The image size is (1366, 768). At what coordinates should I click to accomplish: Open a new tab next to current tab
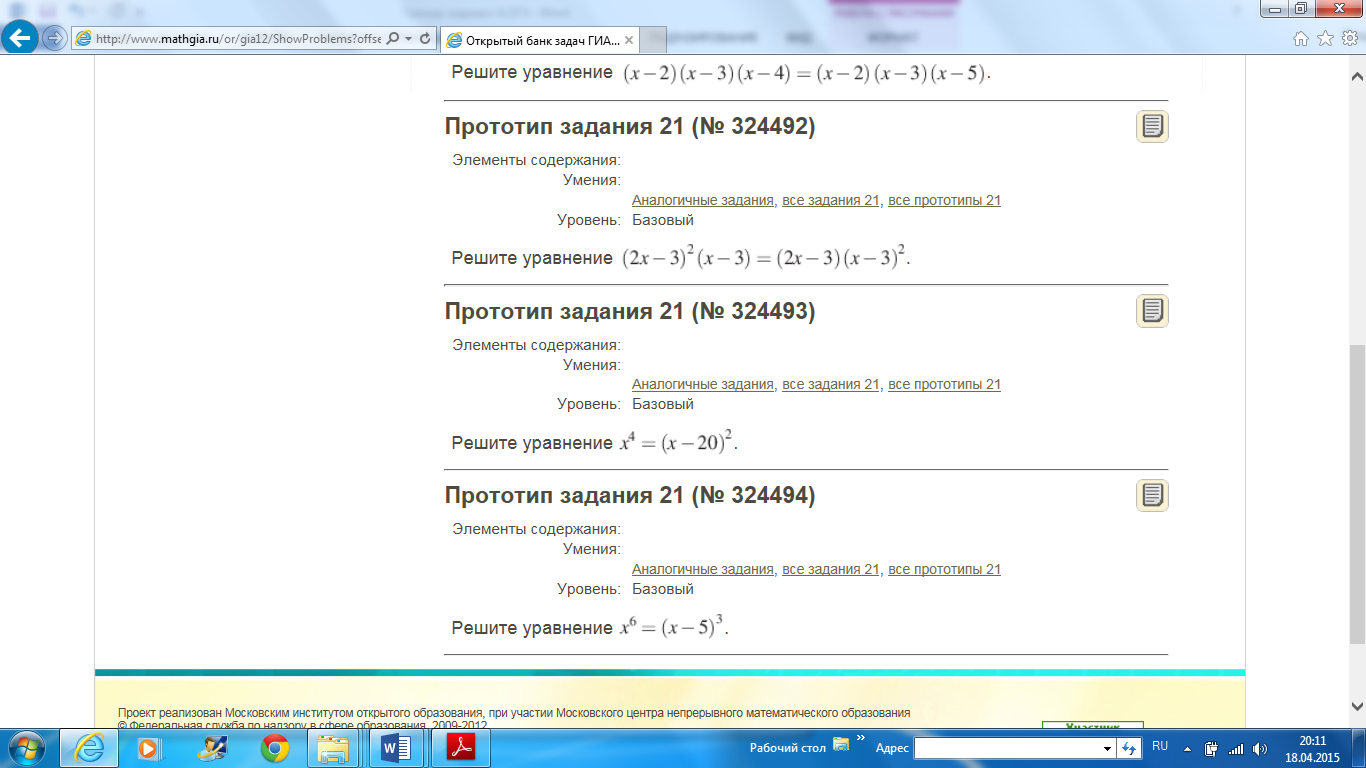pos(655,40)
